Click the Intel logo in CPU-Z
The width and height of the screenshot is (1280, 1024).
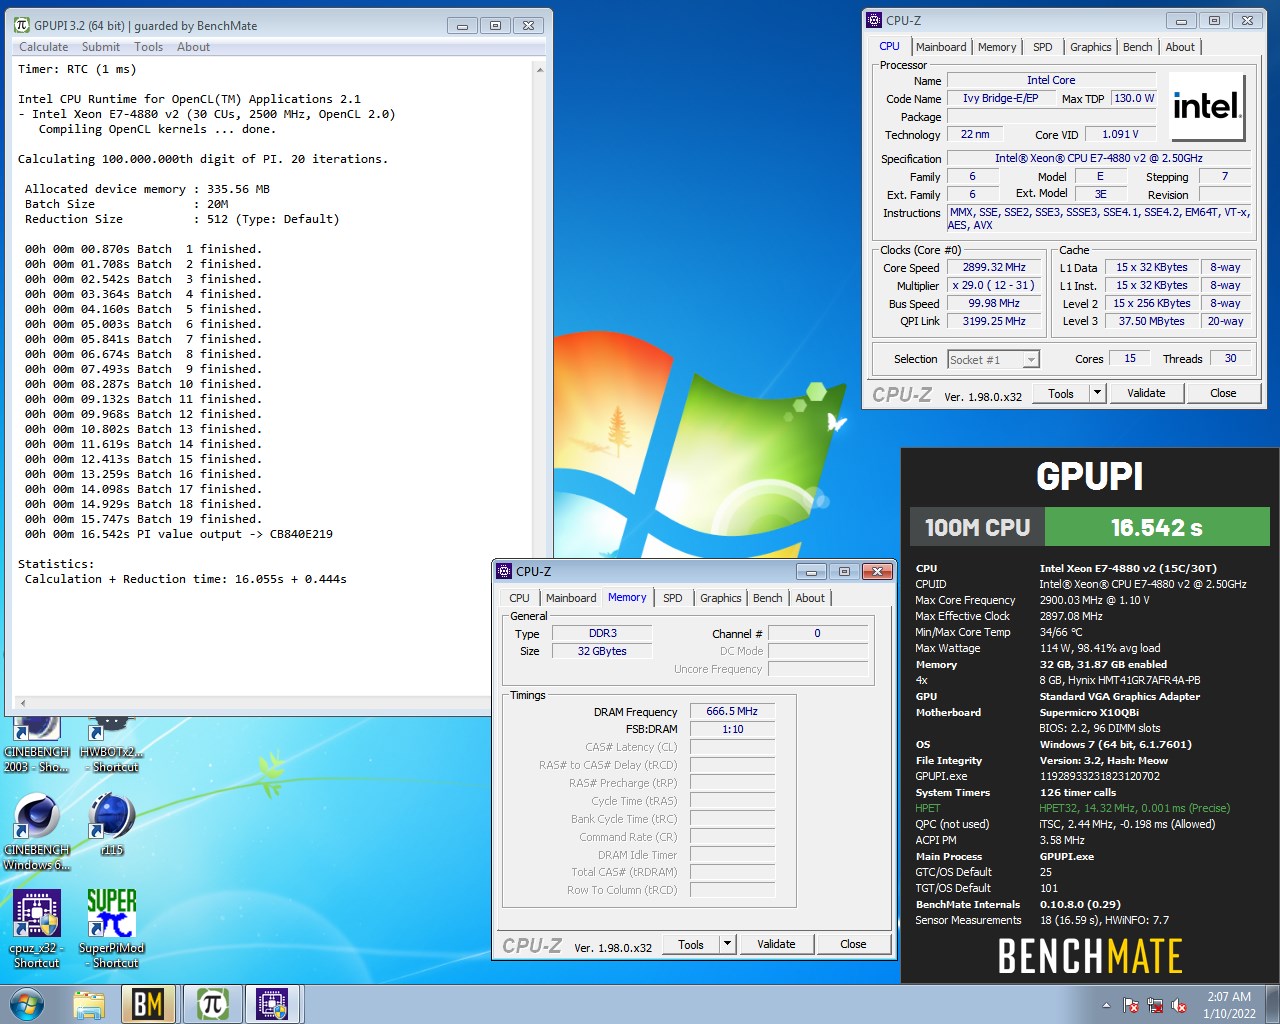(1207, 106)
